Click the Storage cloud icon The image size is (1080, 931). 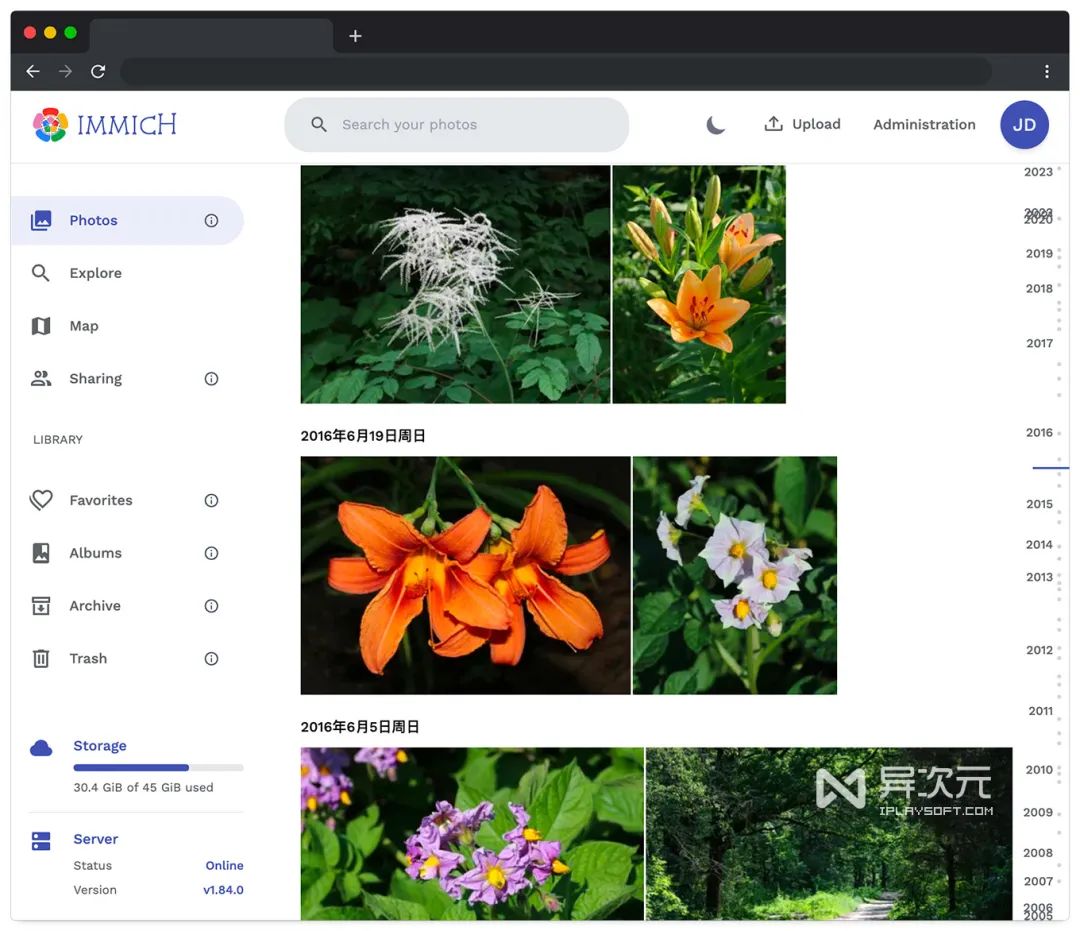pos(41,748)
